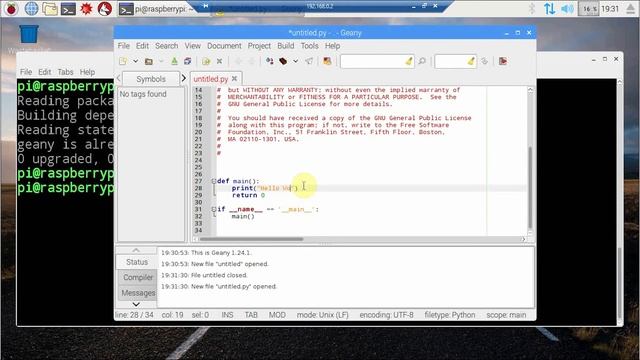Open Mathematica from the panel
640x360 pixels.
click(x=86, y=9)
